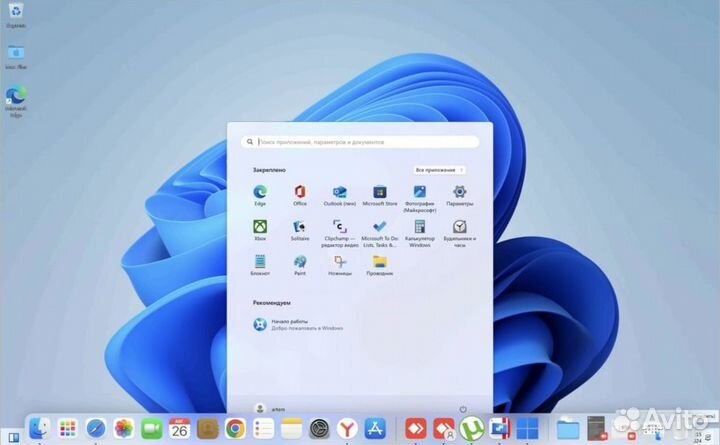Open the AnyDesk icon with user badge

[x=444, y=429]
